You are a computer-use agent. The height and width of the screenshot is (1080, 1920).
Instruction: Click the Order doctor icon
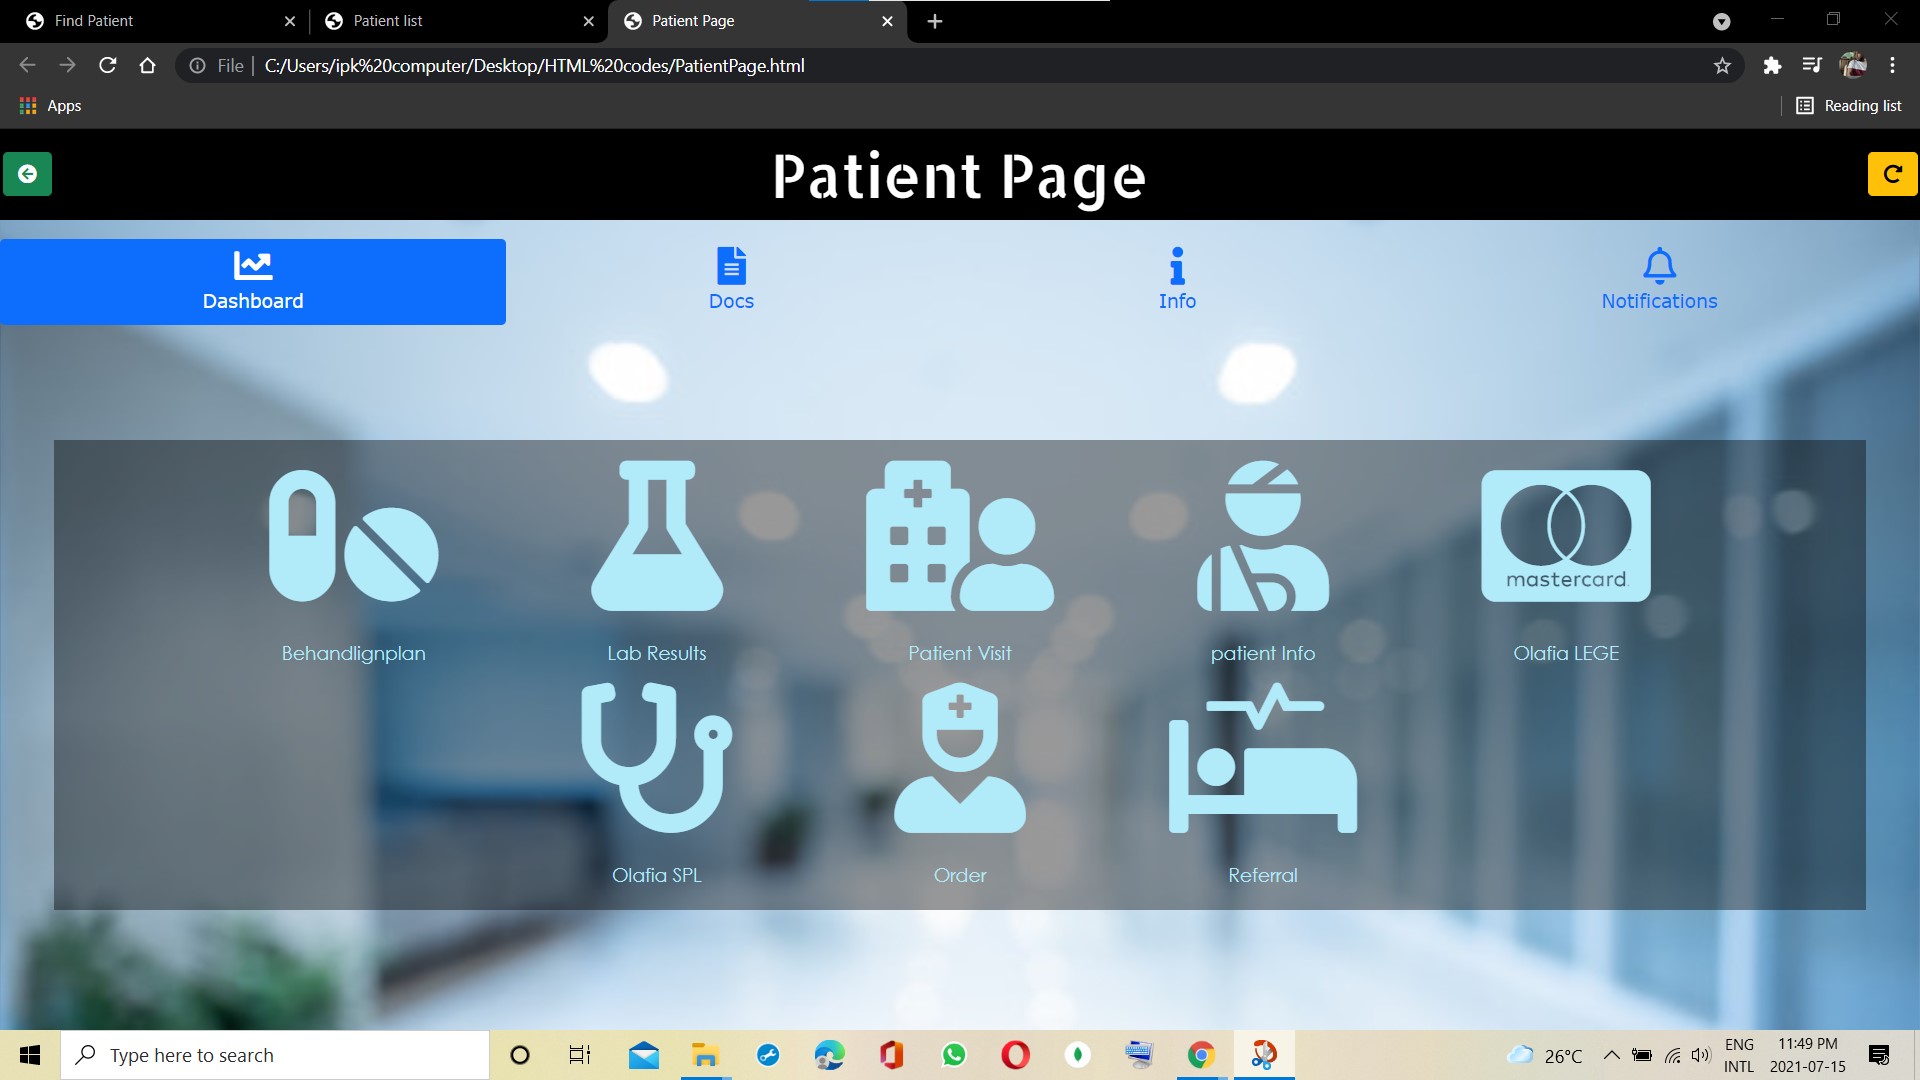[959, 759]
